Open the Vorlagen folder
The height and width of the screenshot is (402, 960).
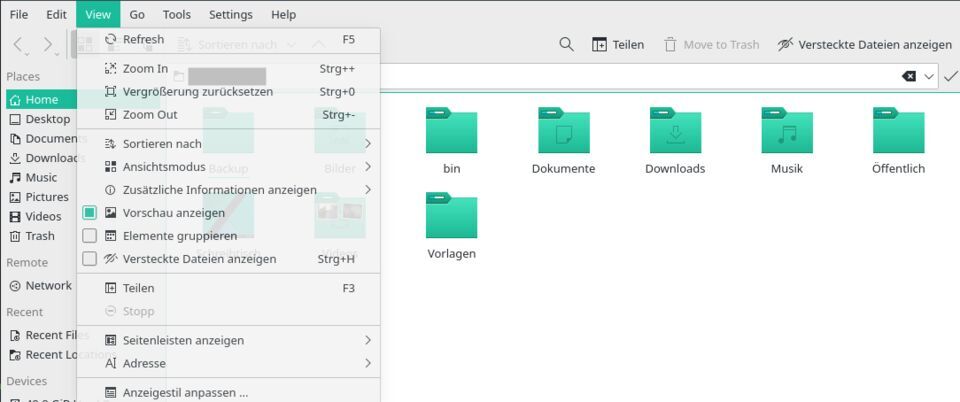(451, 218)
